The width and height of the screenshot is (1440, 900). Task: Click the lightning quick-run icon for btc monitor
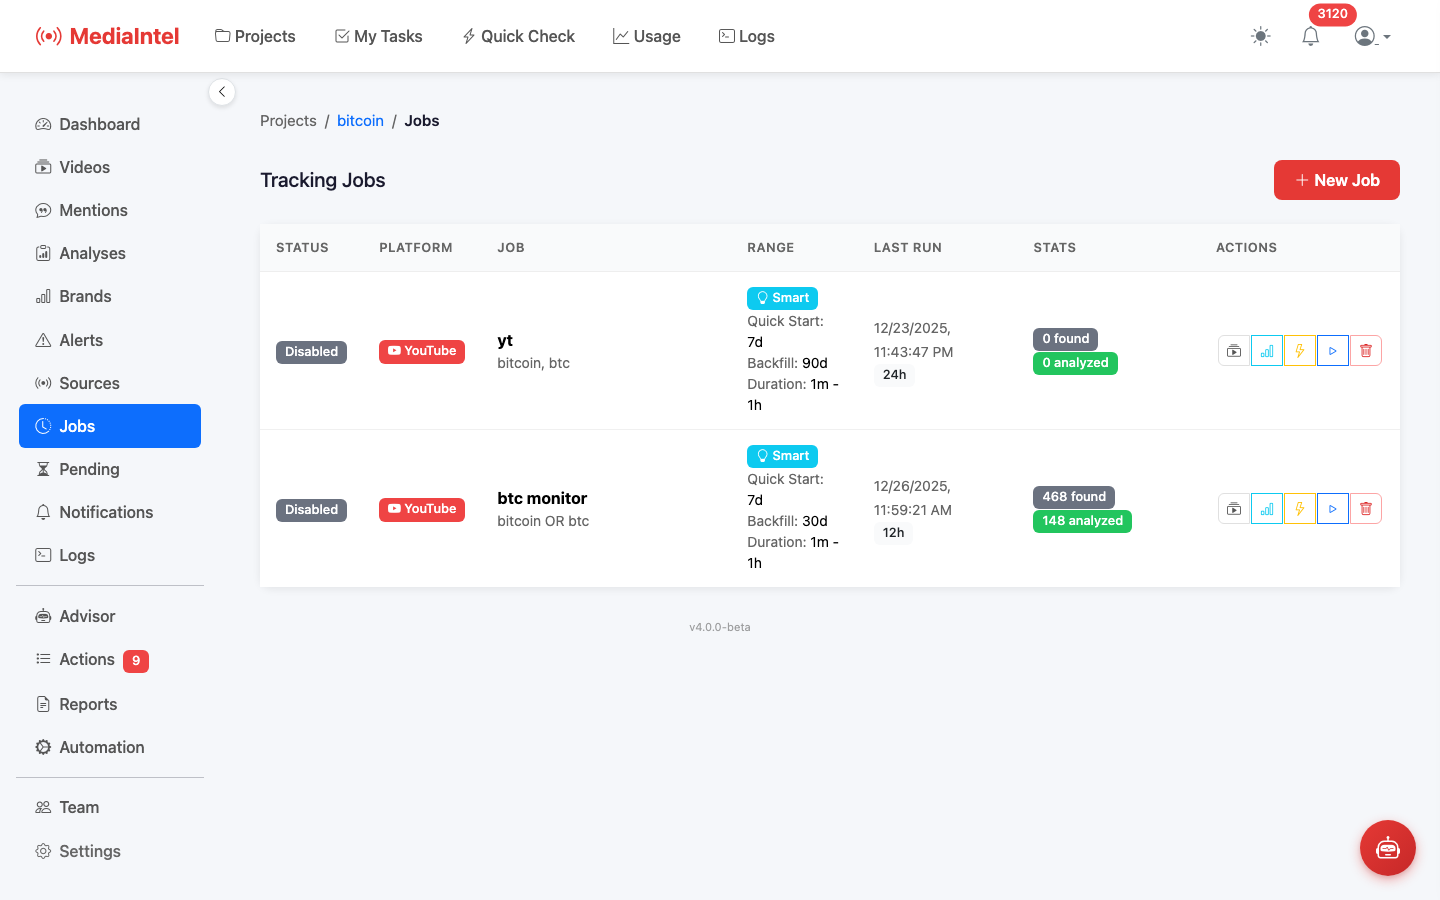coord(1299,508)
